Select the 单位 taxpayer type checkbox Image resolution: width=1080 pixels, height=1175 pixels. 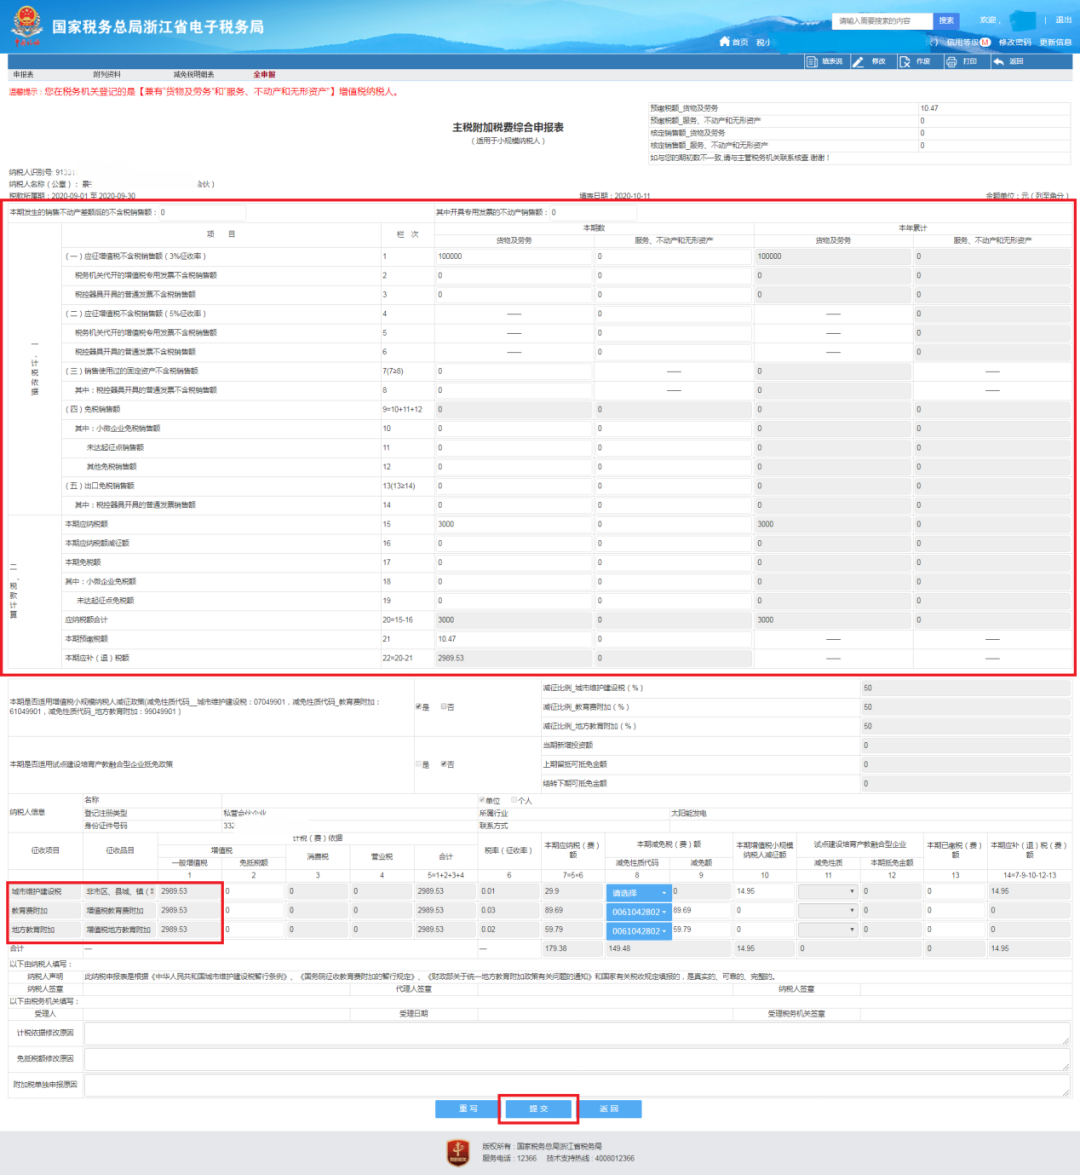[x=482, y=800]
